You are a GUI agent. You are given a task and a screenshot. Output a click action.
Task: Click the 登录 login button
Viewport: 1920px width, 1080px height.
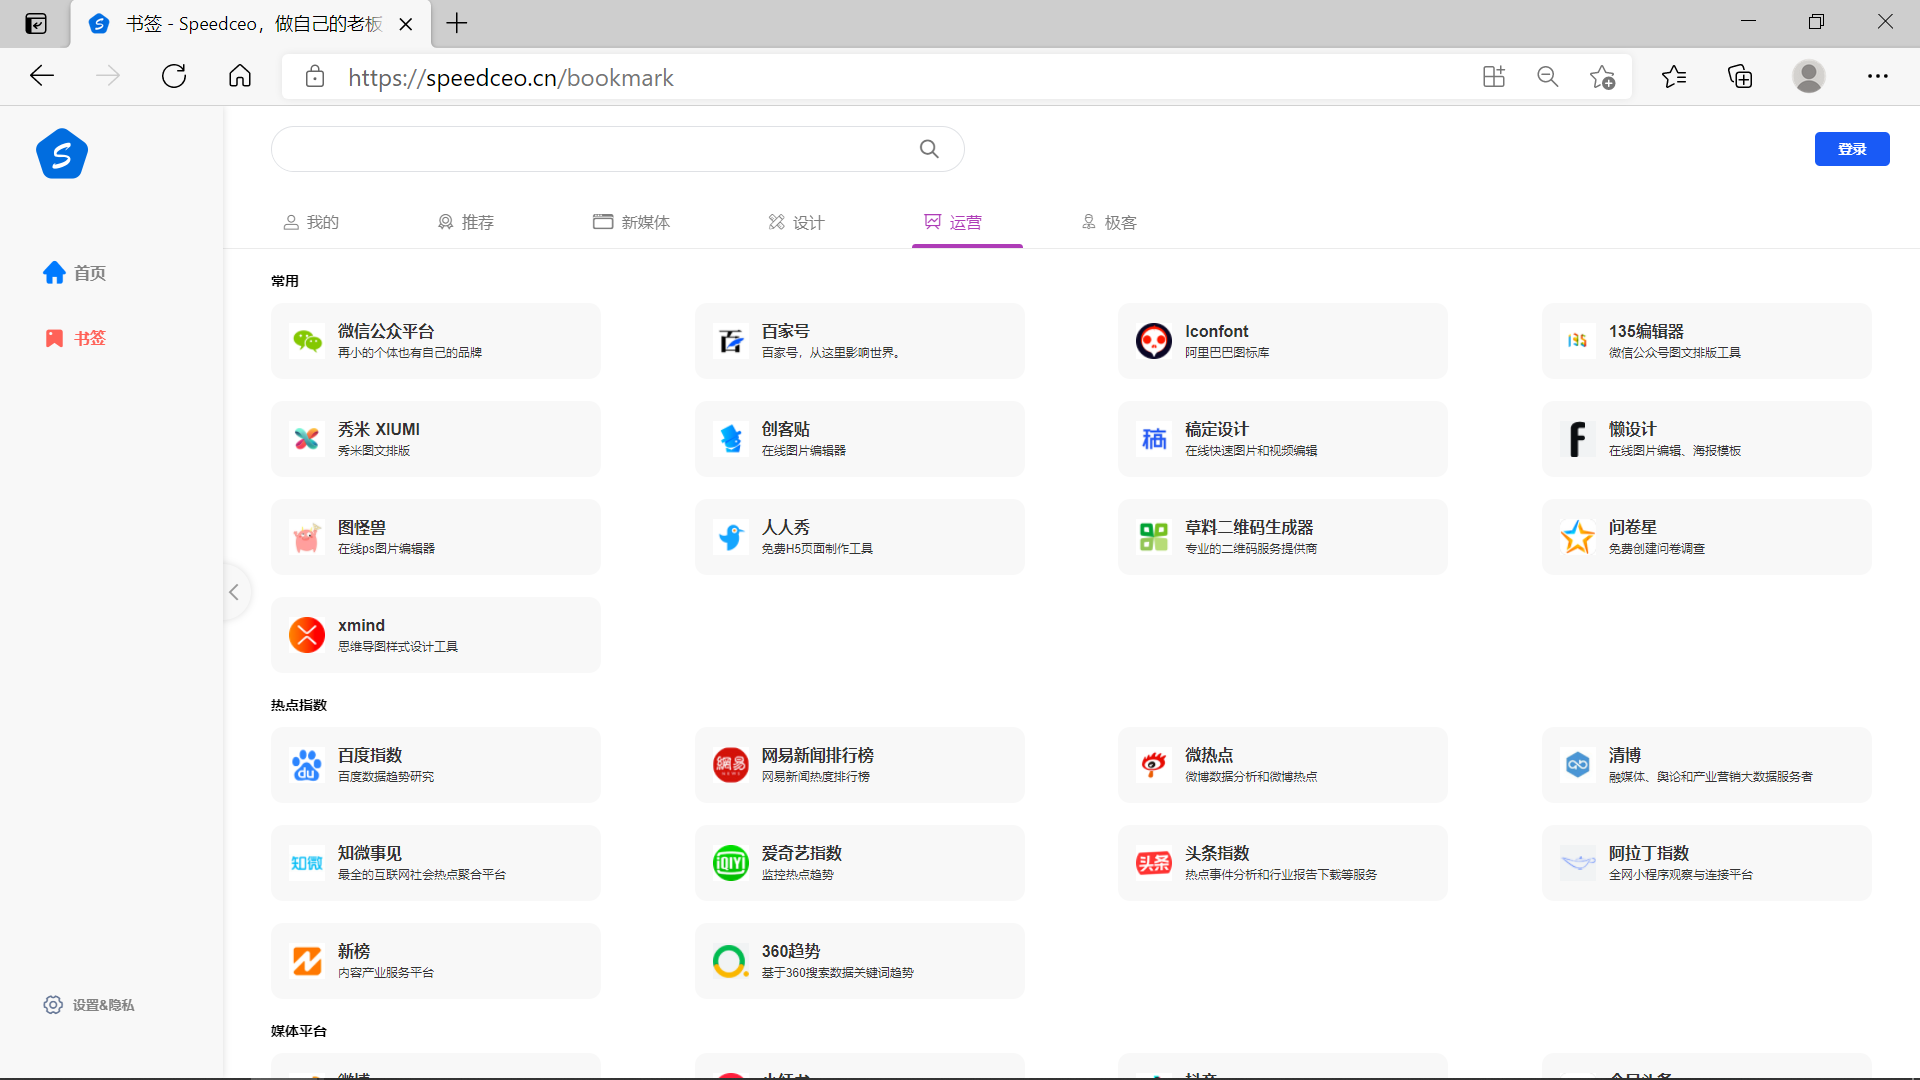(1852, 149)
